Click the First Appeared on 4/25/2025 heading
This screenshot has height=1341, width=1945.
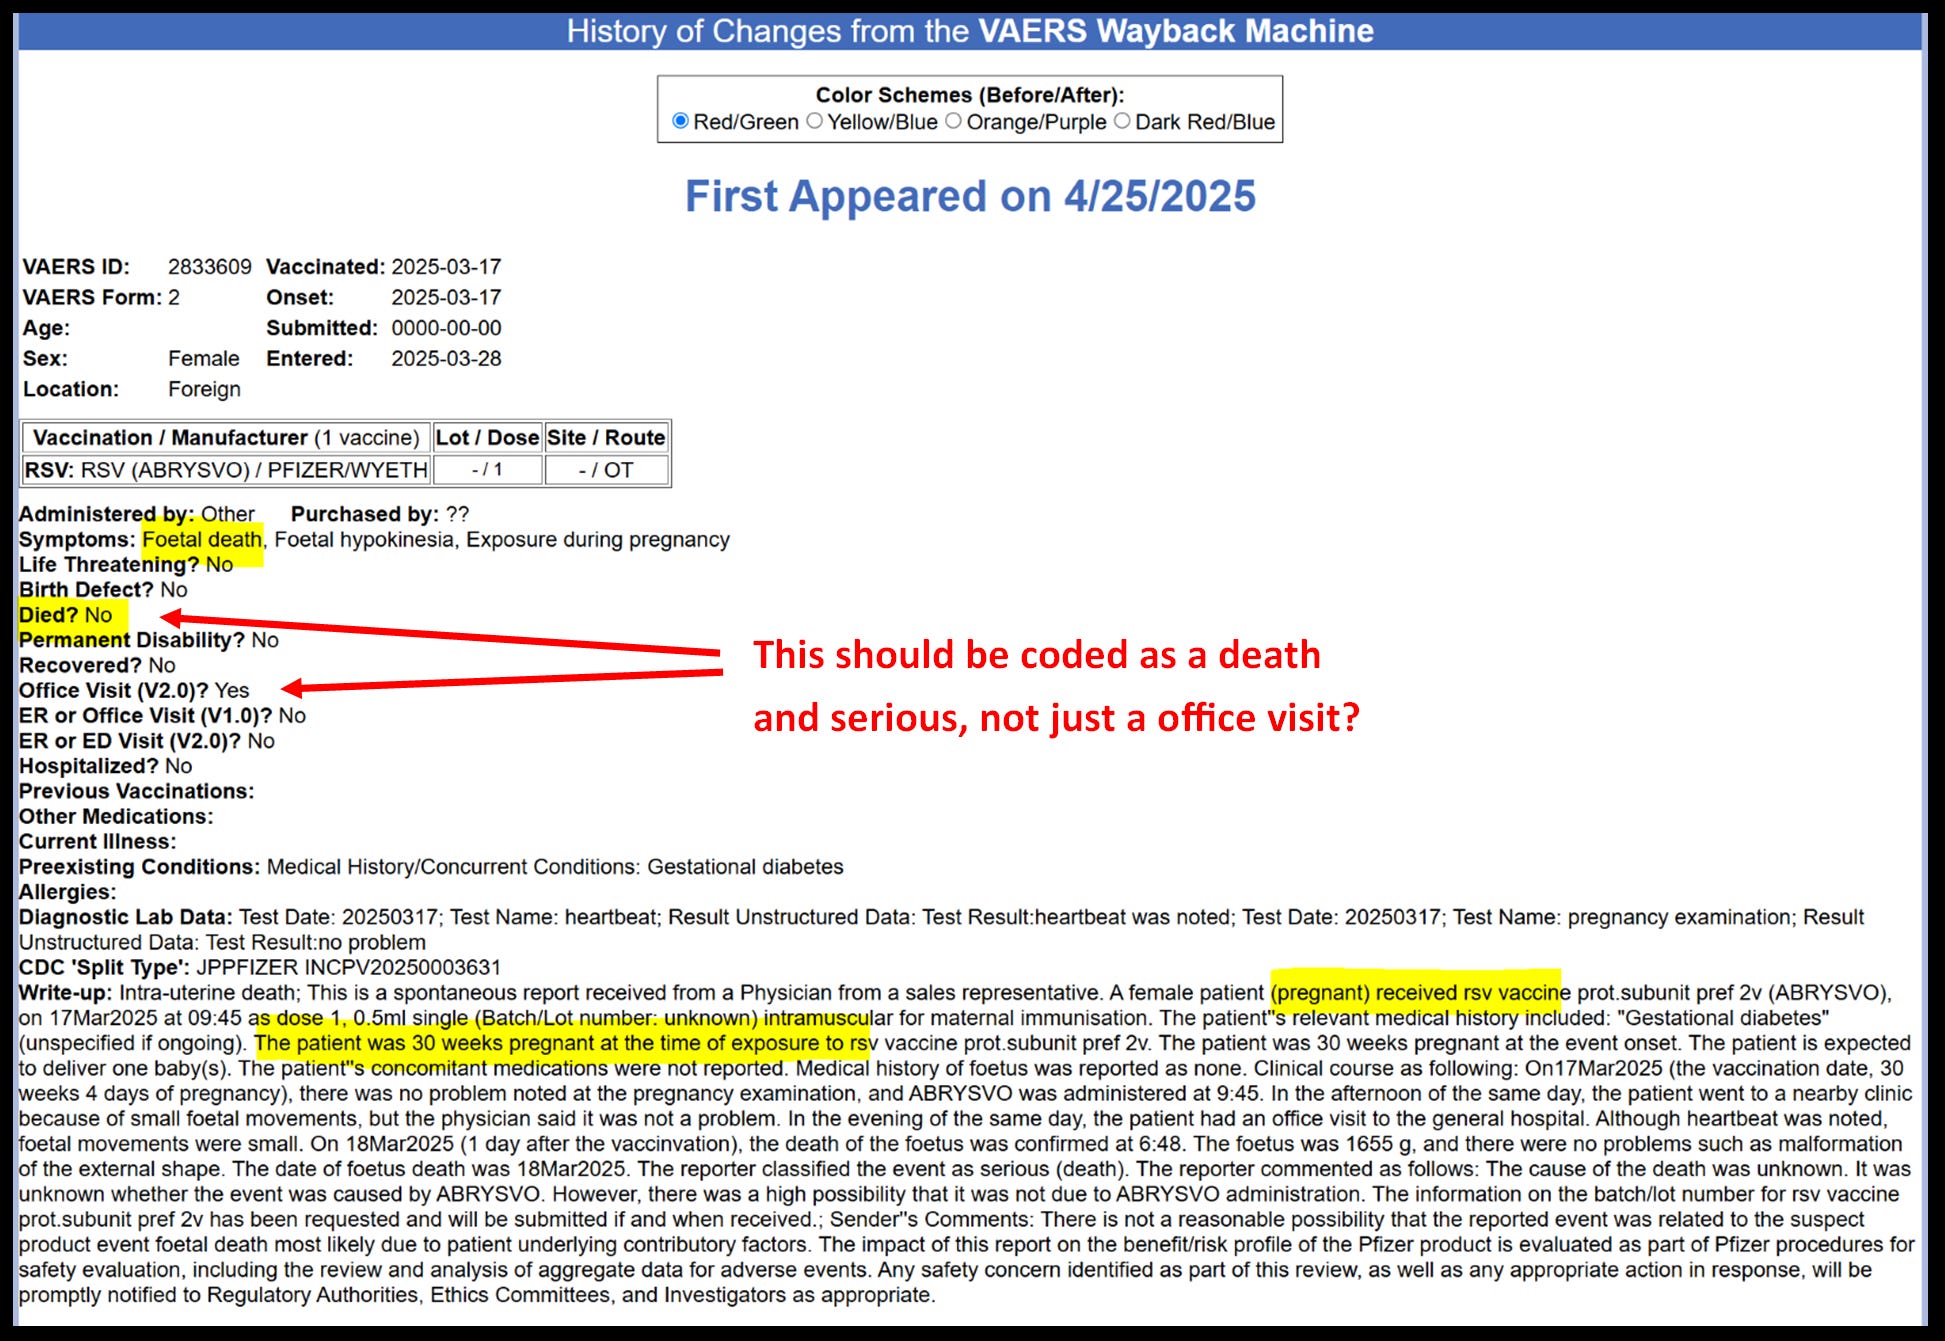click(x=969, y=196)
